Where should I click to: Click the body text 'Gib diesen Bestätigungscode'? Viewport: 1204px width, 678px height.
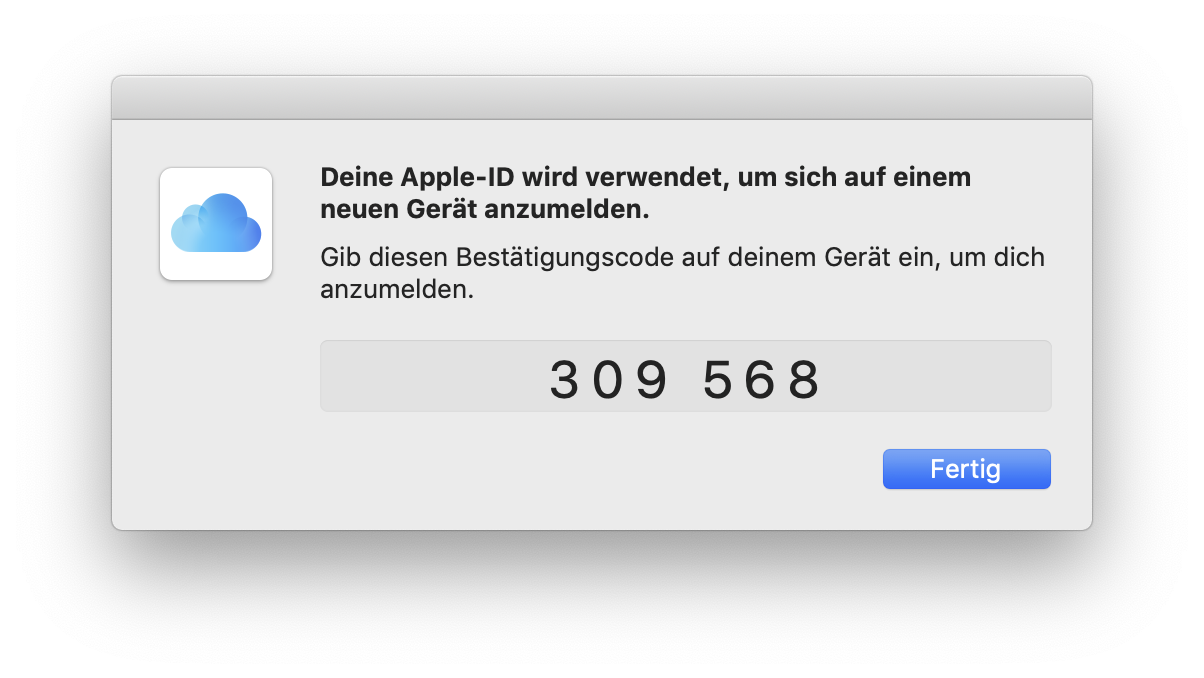pyautogui.click(x=683, y=274)
